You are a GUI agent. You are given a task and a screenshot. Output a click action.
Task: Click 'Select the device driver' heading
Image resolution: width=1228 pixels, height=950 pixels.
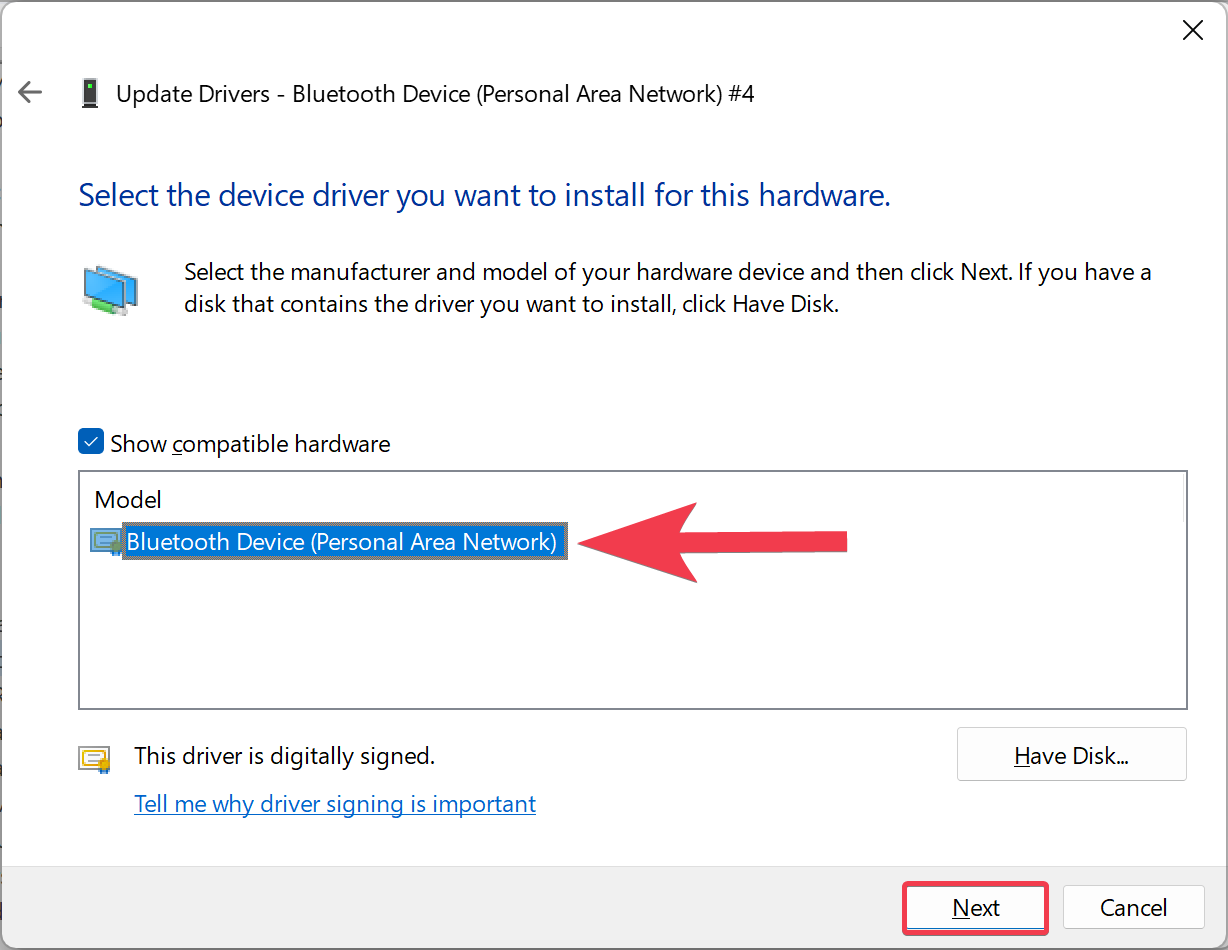pos(484,194)
